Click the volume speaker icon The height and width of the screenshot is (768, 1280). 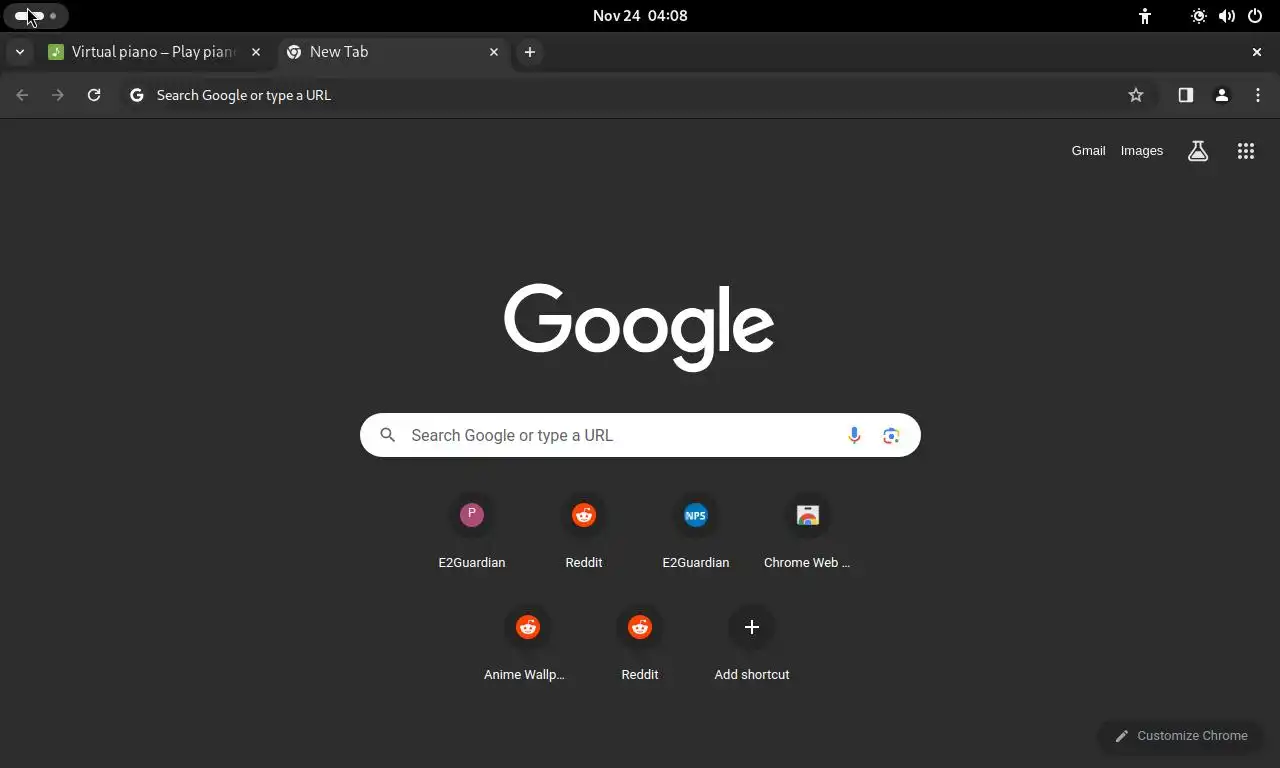[x=1226, y=16]
